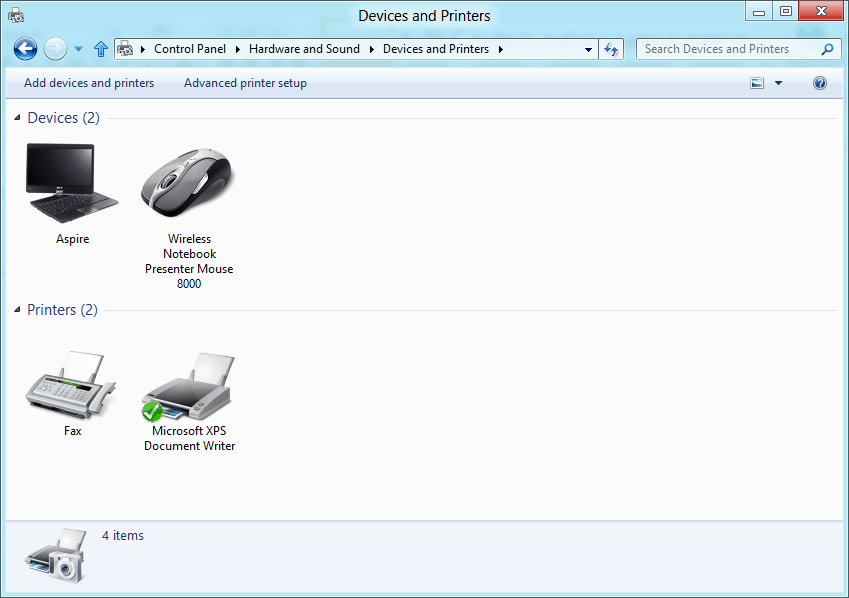849x598 pixels.
Task: Collapse the Devices (2) group
Action: click(x=17, y=118)
